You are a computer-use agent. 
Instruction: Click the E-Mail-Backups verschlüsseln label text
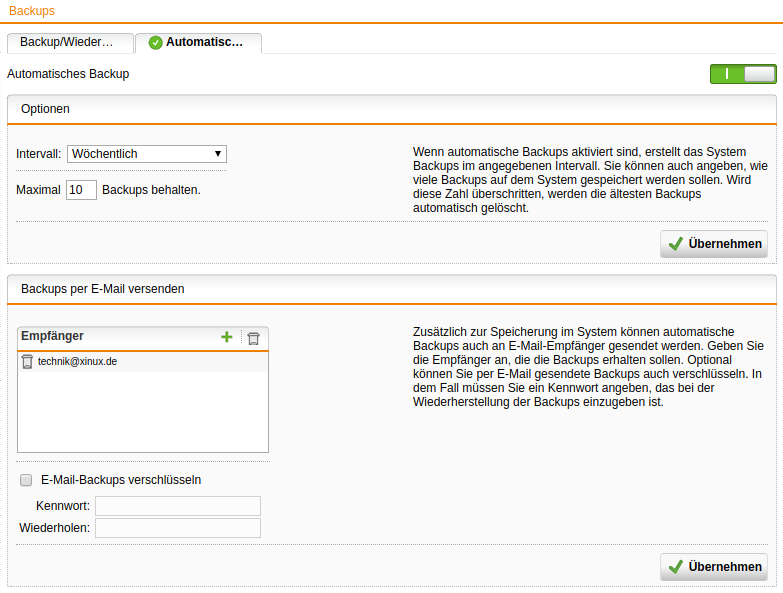pos(121,480)
